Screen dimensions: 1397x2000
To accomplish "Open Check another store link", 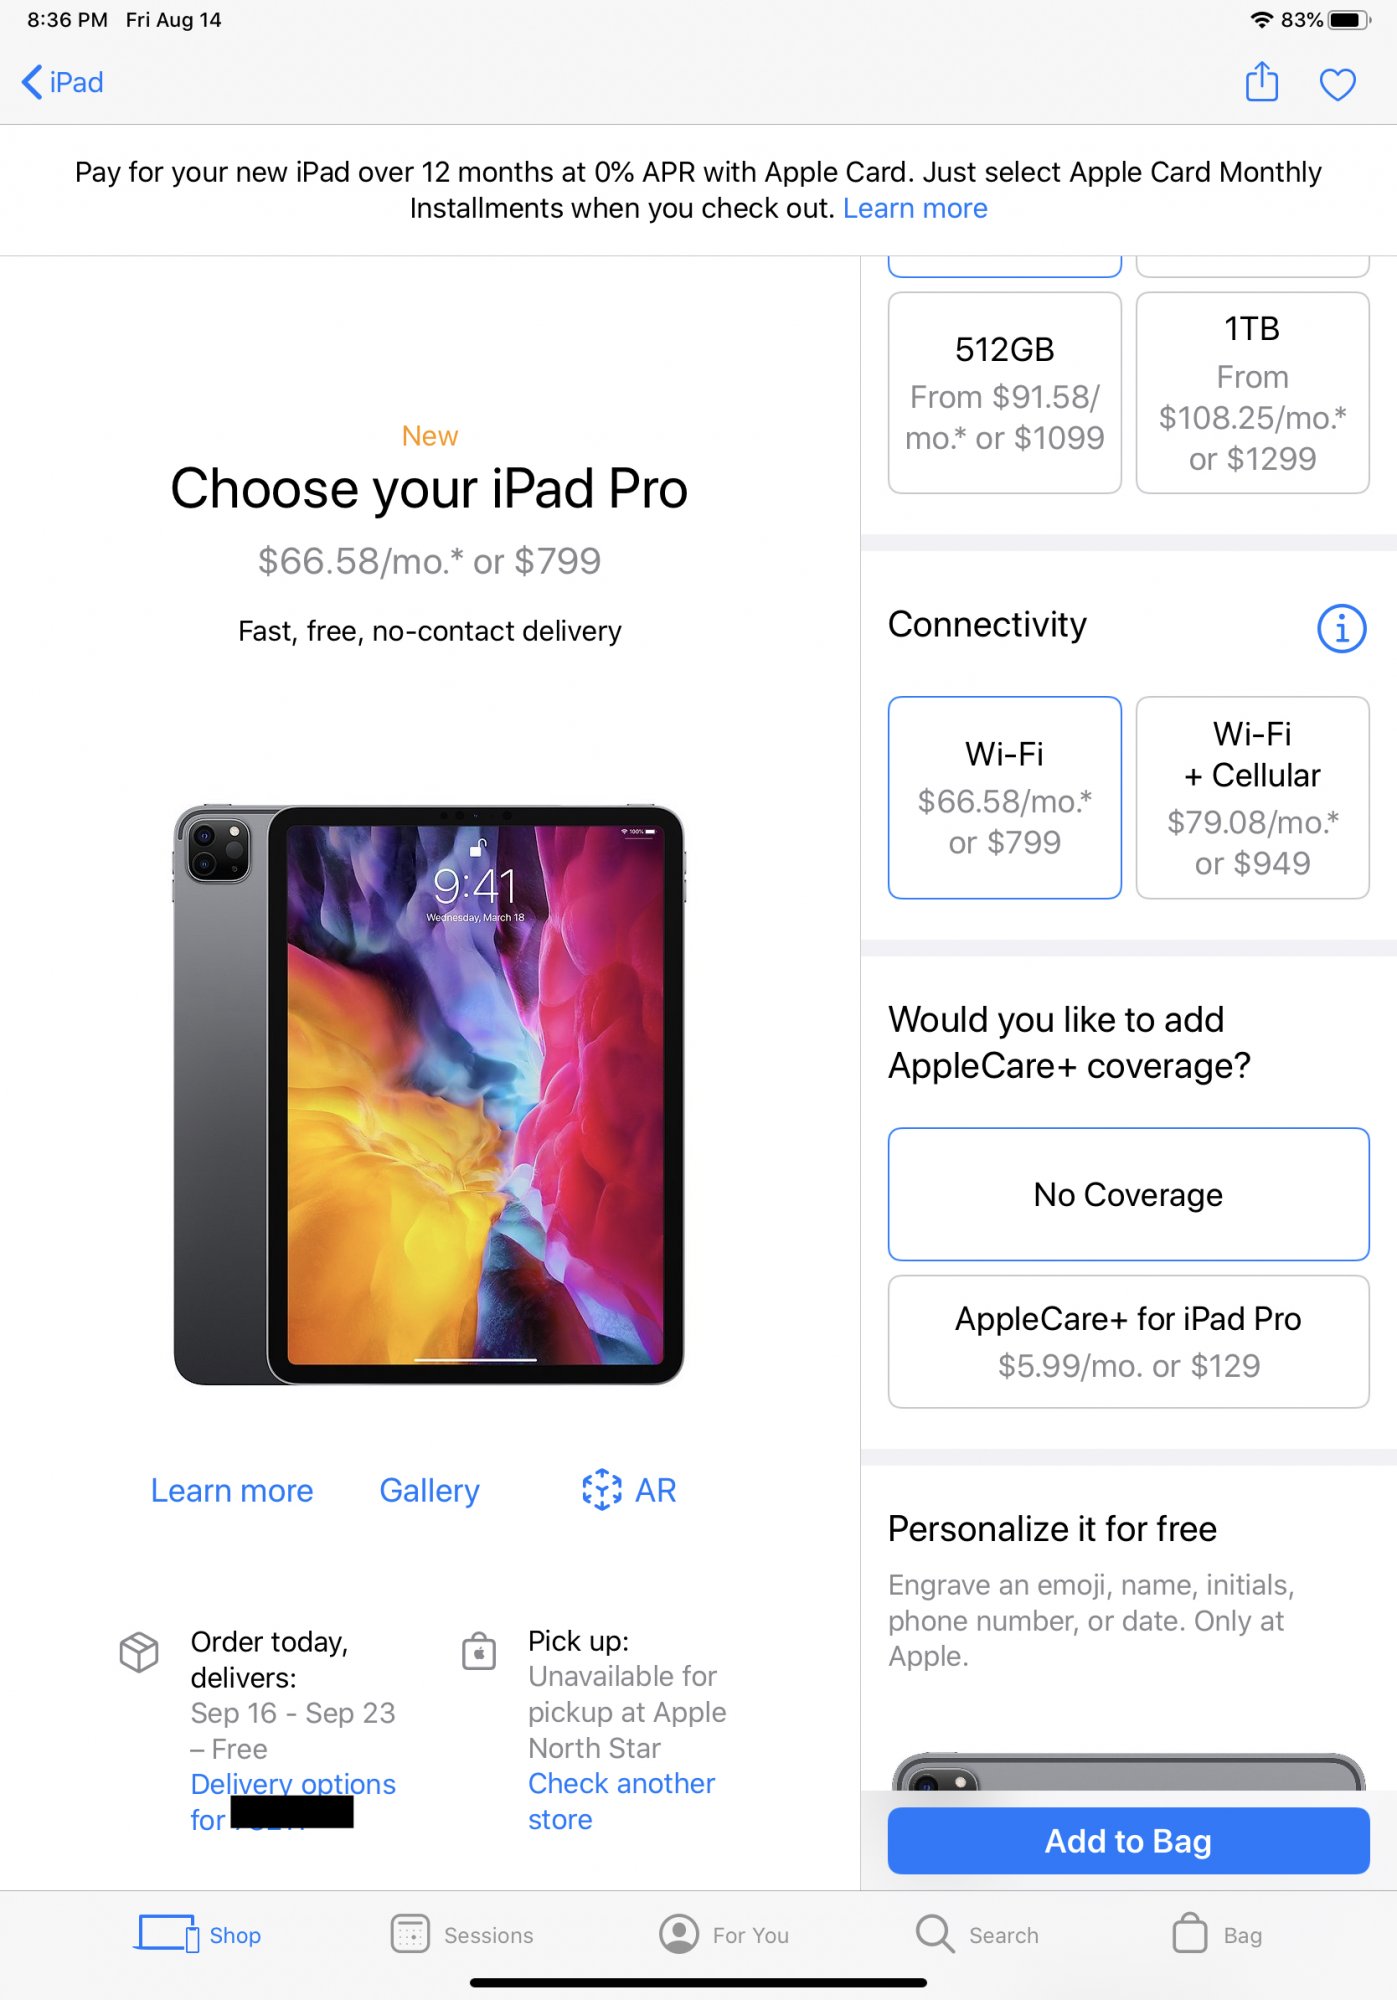I will click(x=621, y=1801).
